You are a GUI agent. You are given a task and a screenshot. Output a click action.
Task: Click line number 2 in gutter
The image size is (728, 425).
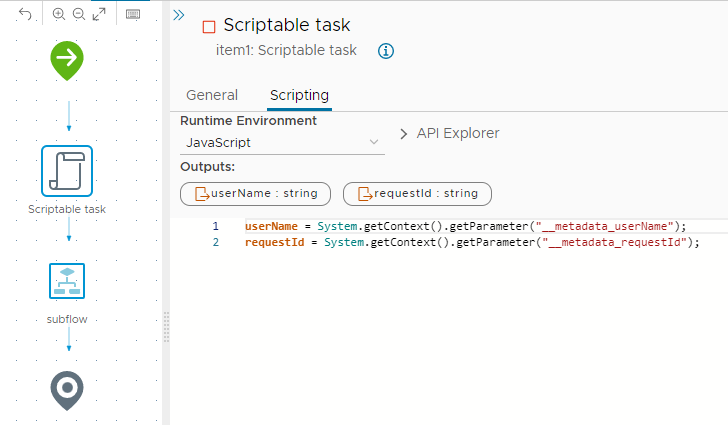click(215, 242)
